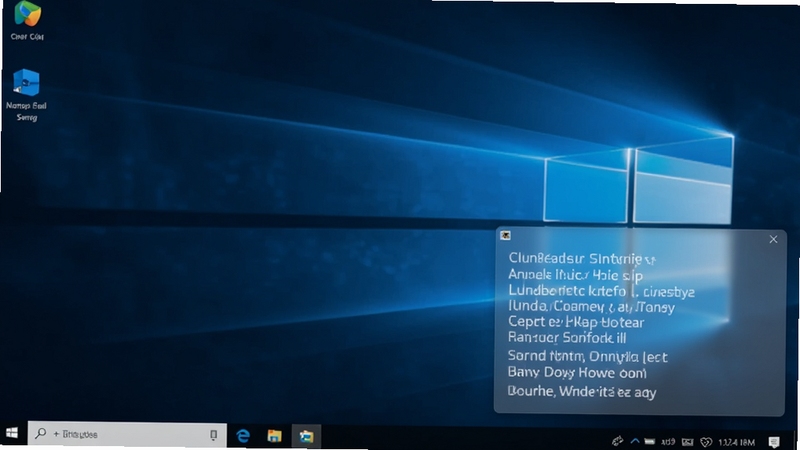Screen dimensions: 800x450
Task: Open the Windows Start menu button
Action: pos(12,434)
